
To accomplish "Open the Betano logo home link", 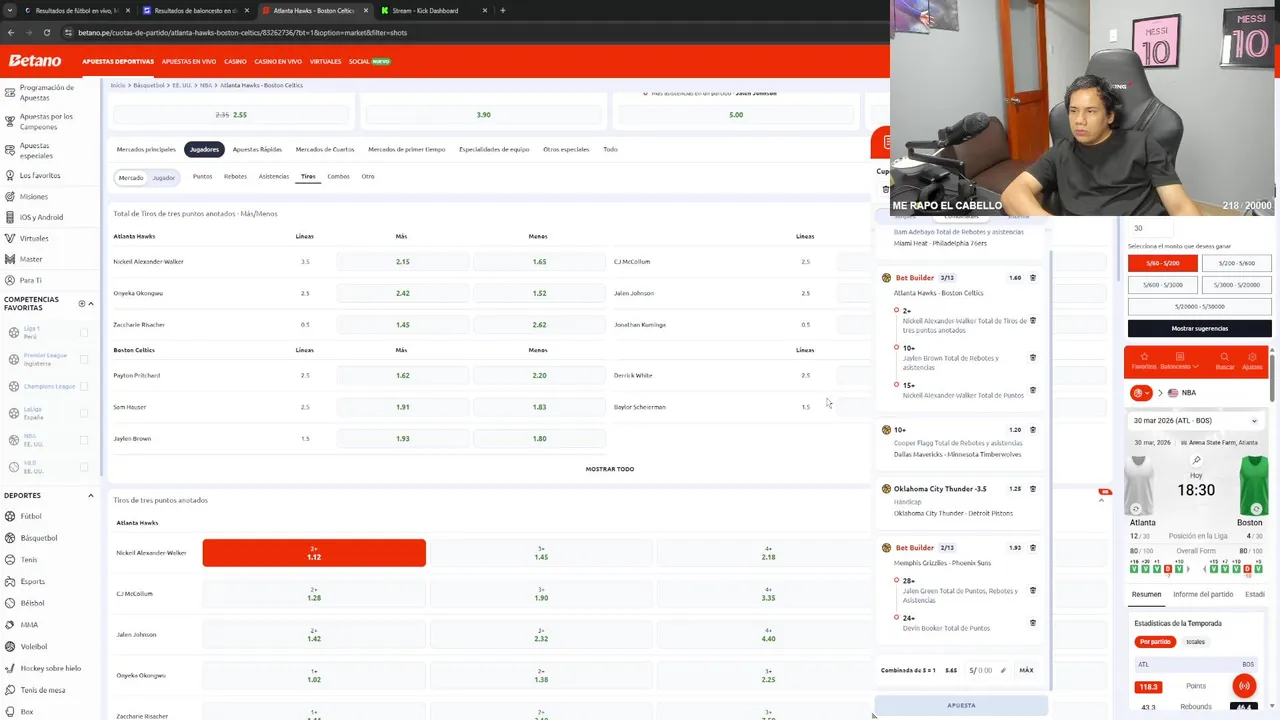I will click(35, 61).
